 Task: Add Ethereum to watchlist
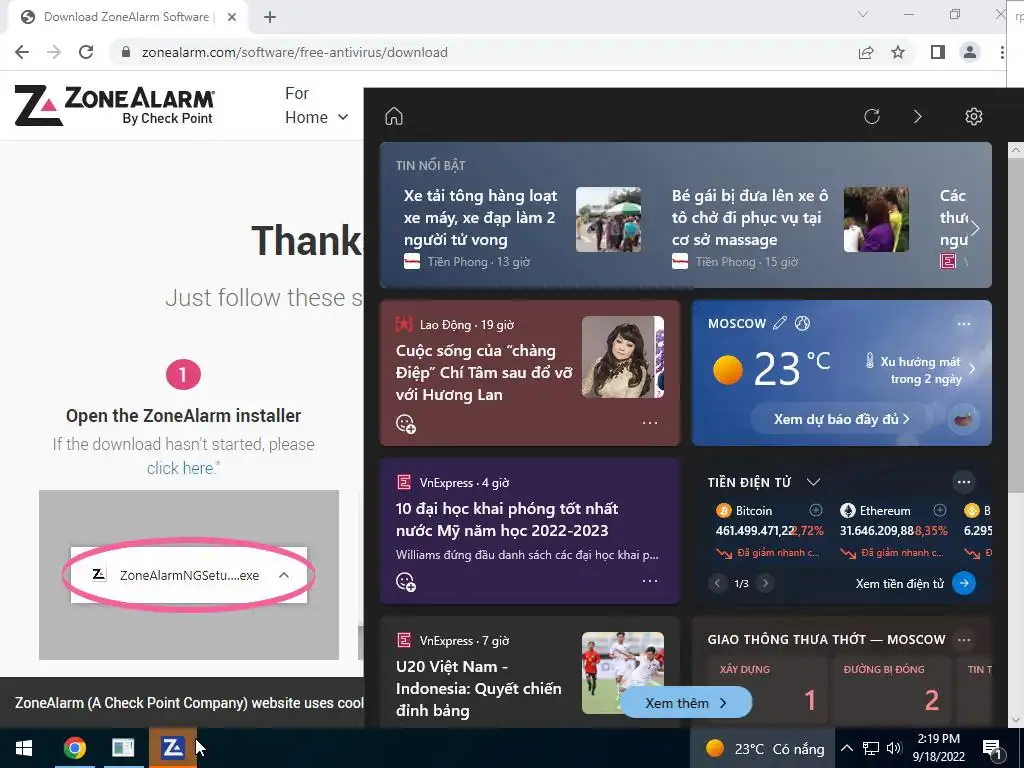[x=940, y=510]
